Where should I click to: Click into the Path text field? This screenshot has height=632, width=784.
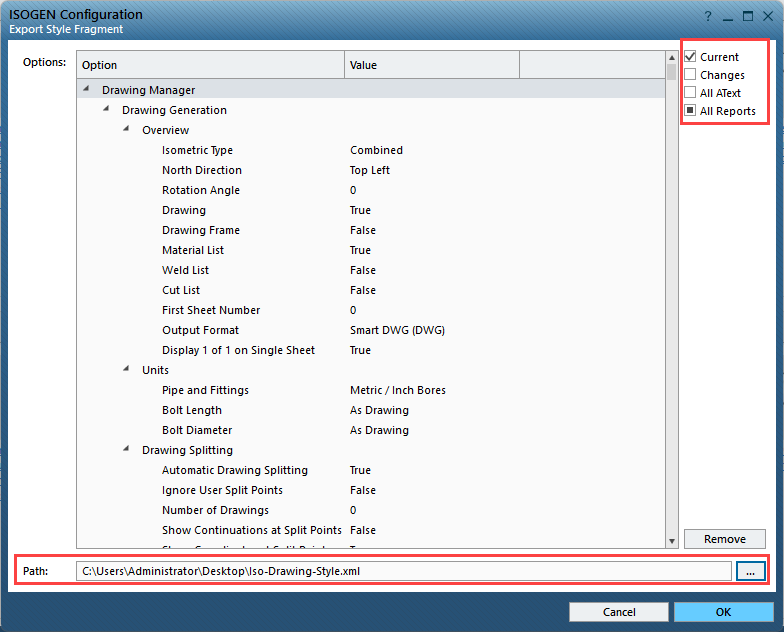tap(404, 570)
